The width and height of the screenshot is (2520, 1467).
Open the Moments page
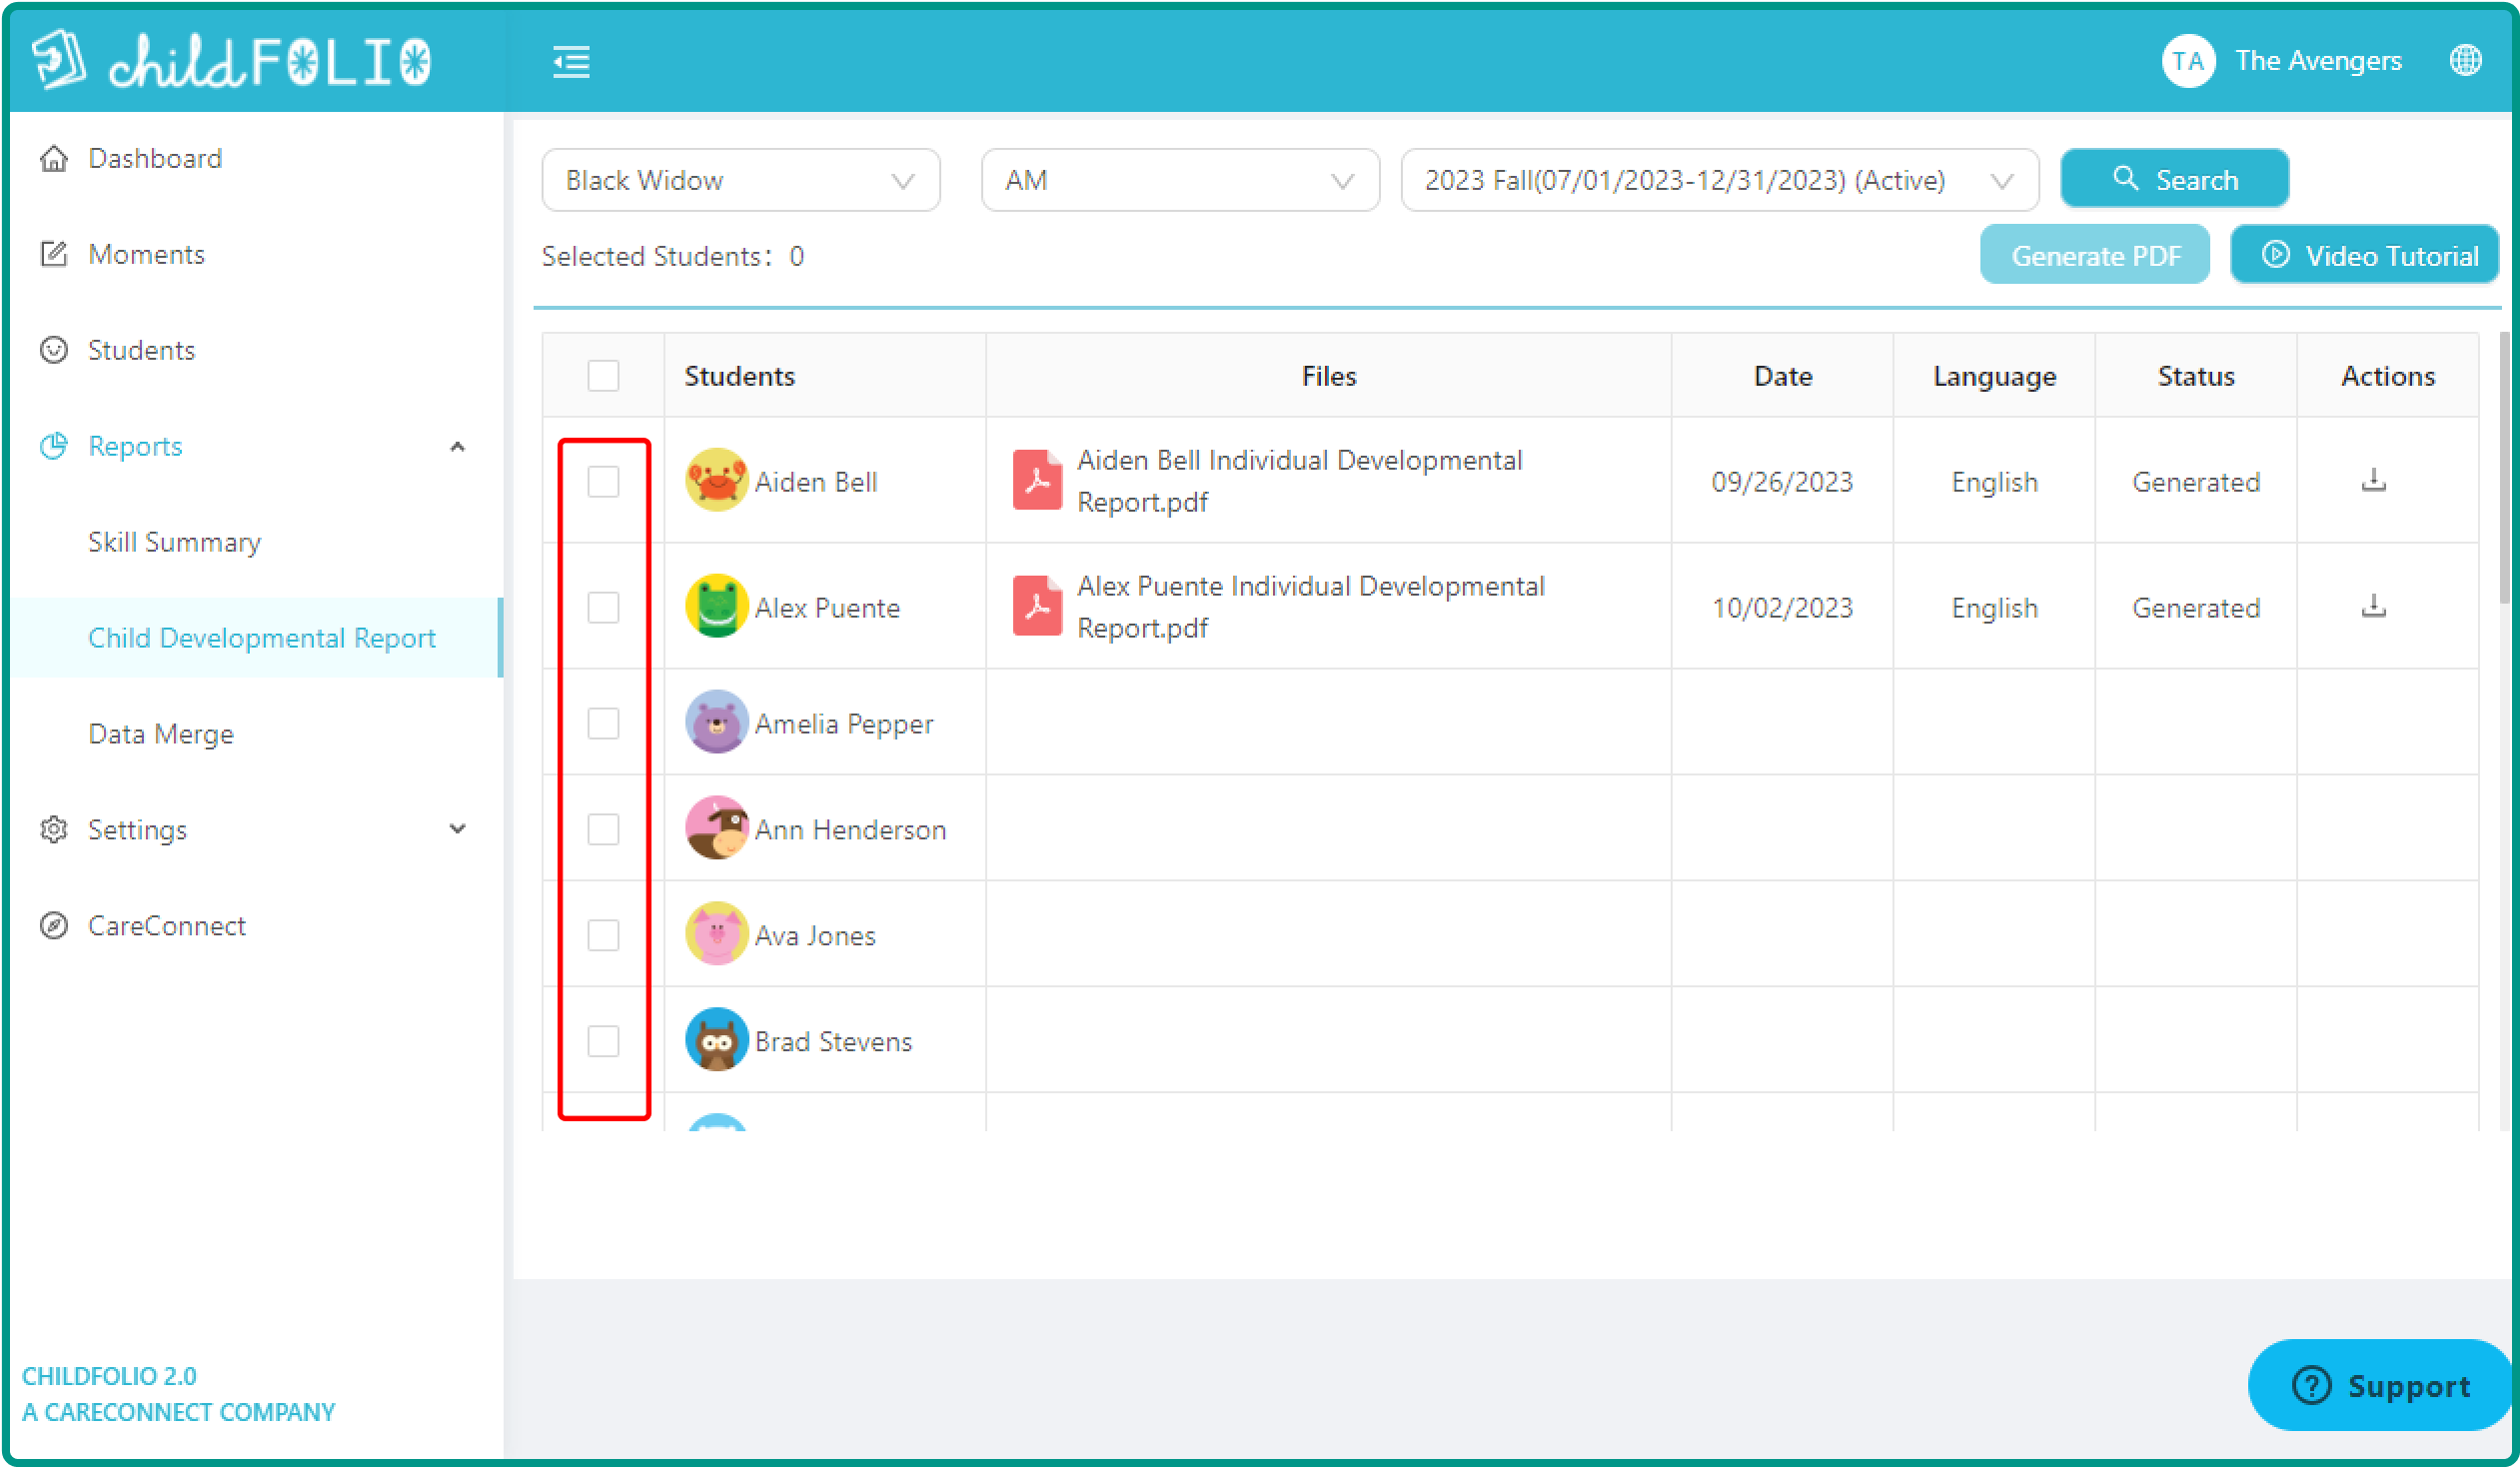coord(146,254)
